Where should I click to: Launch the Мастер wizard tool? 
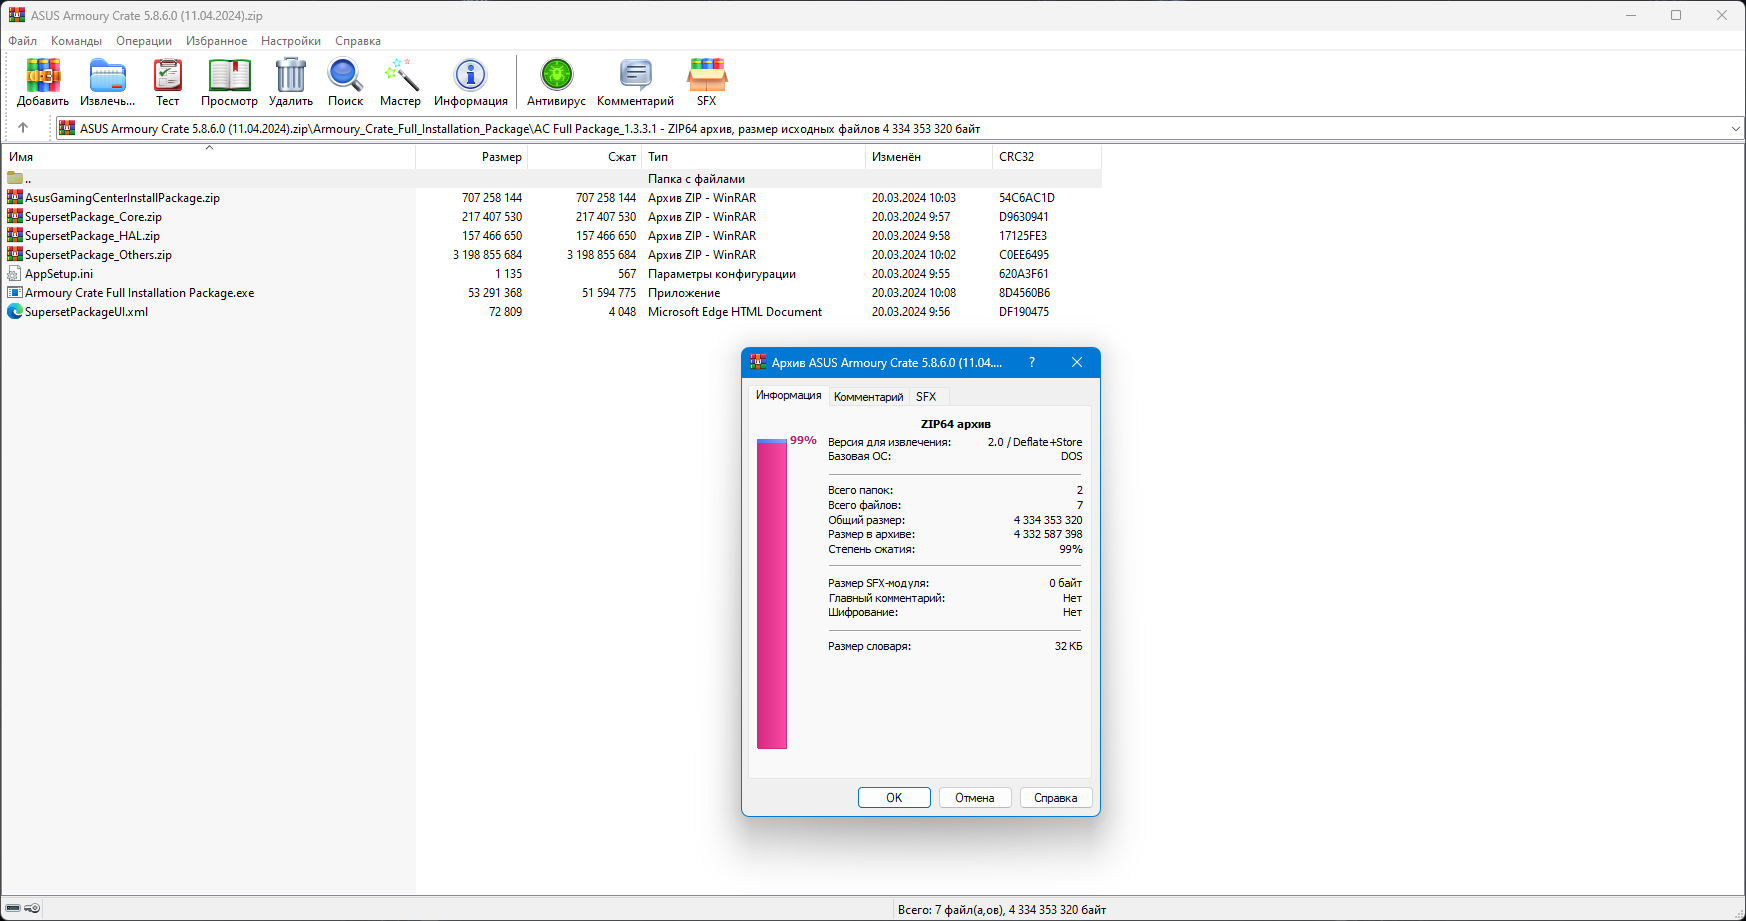(x=400, y=81)
